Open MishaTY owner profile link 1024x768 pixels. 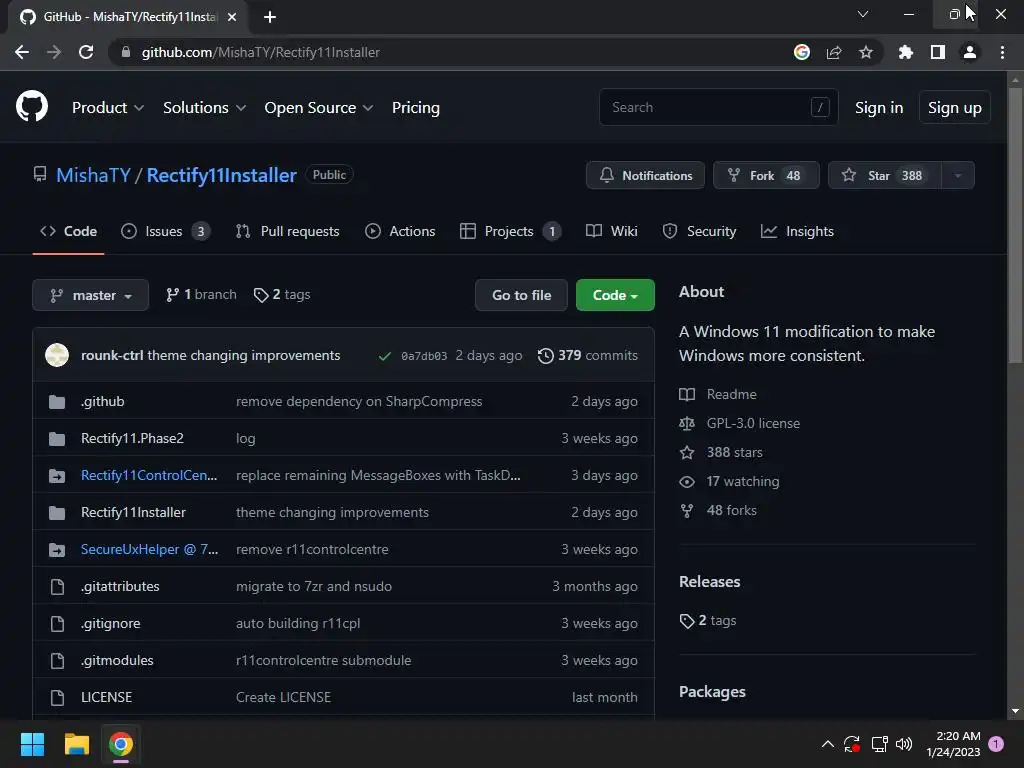(x=93, y=175)
